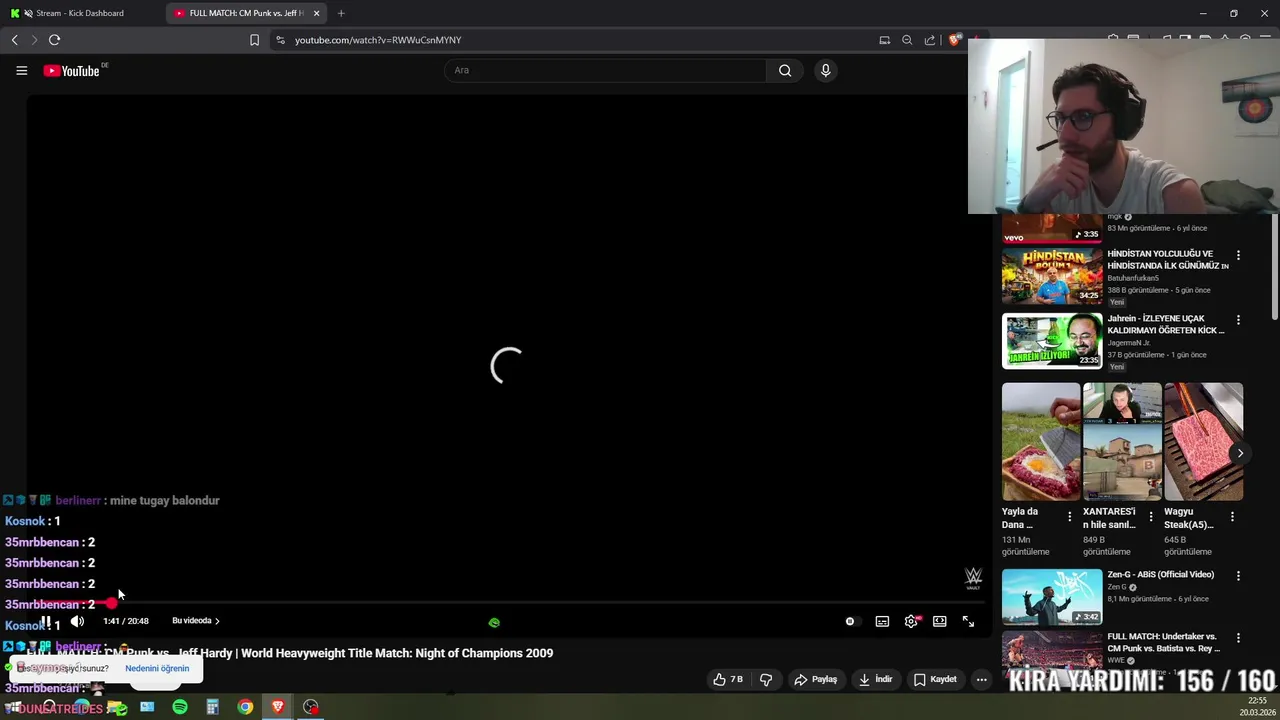Toggle subtitles/closed captions button
Image resolution: width=1280 pixels, height=720 pixels.
coord(882,621)
